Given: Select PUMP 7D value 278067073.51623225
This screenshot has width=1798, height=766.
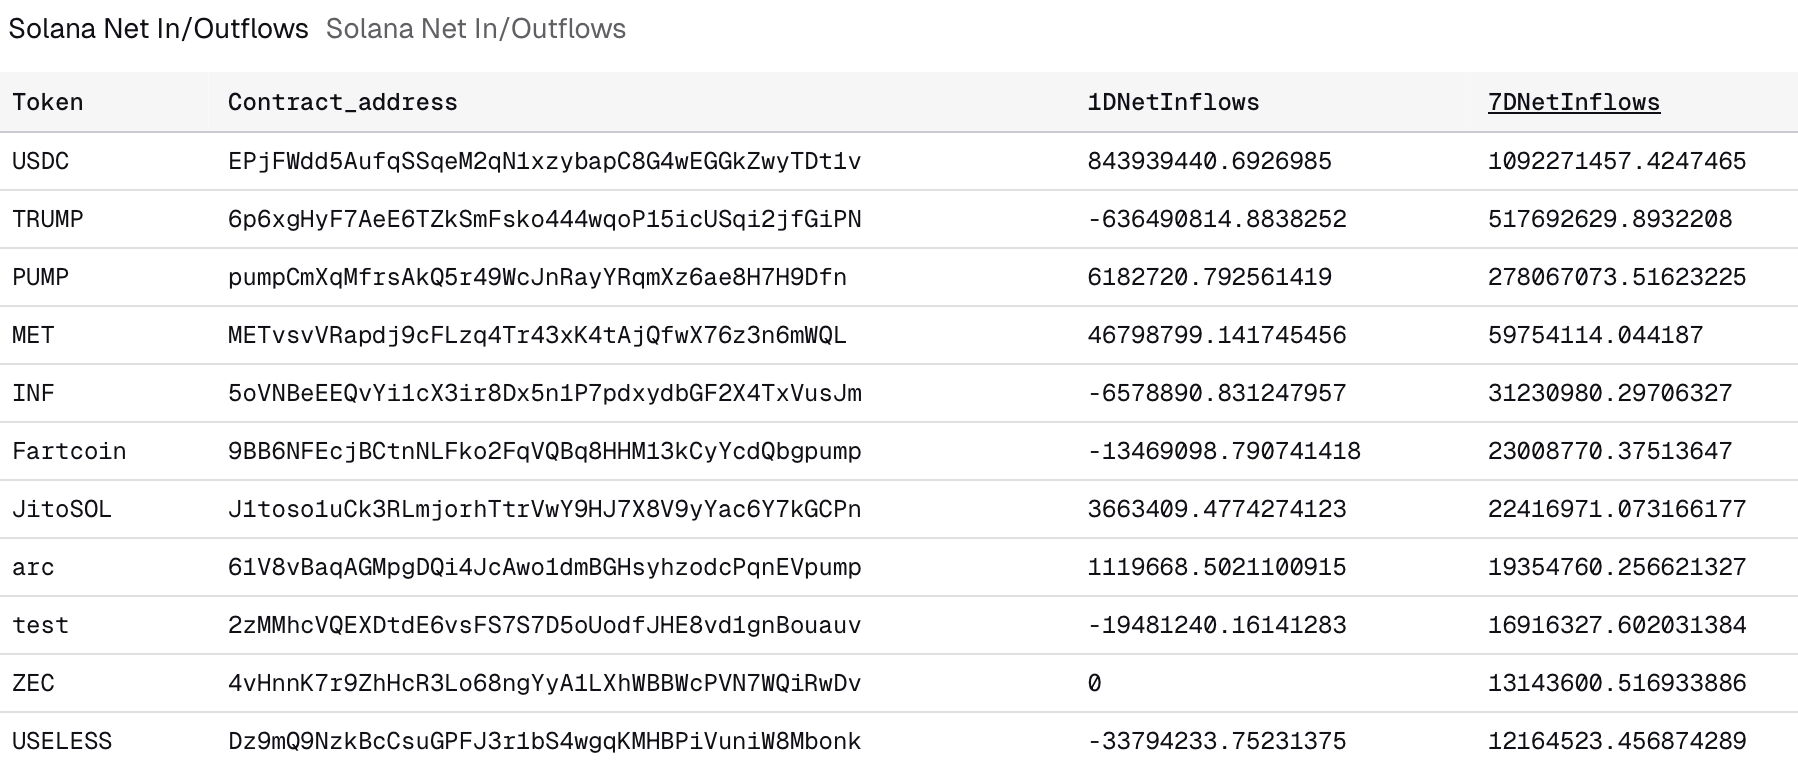Looking at the screenshot, I should pyautogui.click(x=1617, y=277).
